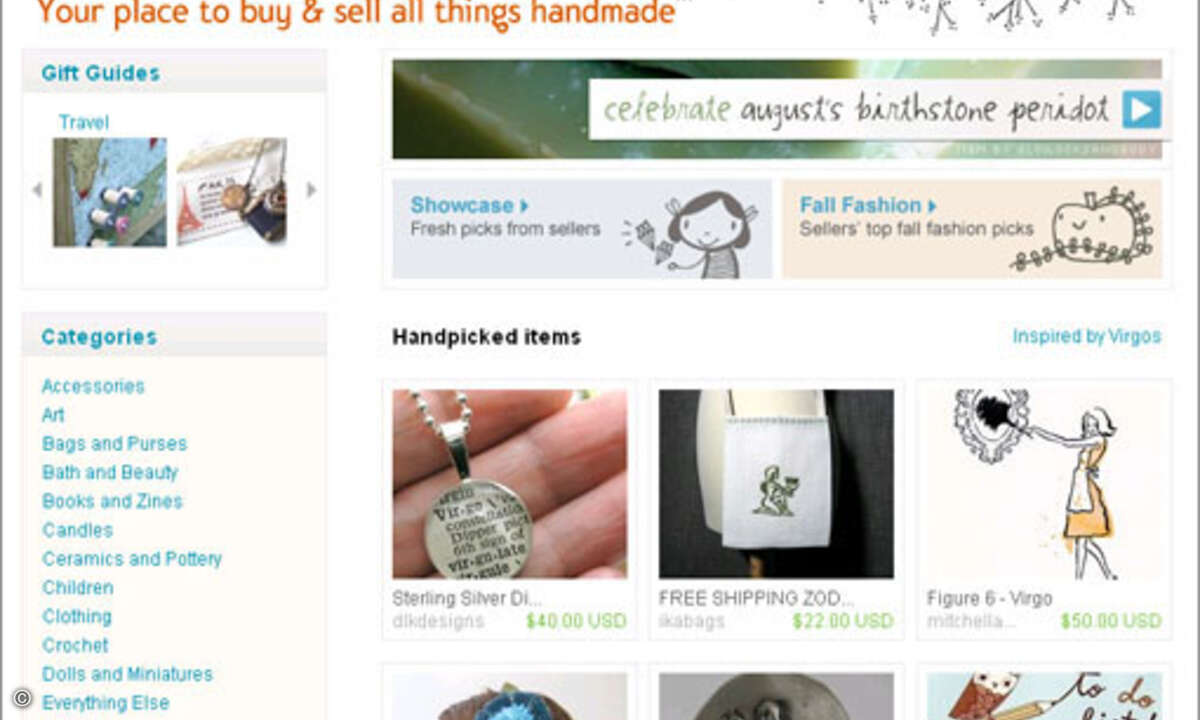Click the right arrow in Gift Guides carousel
1200x720 pixels.
[x=311, y=190]
